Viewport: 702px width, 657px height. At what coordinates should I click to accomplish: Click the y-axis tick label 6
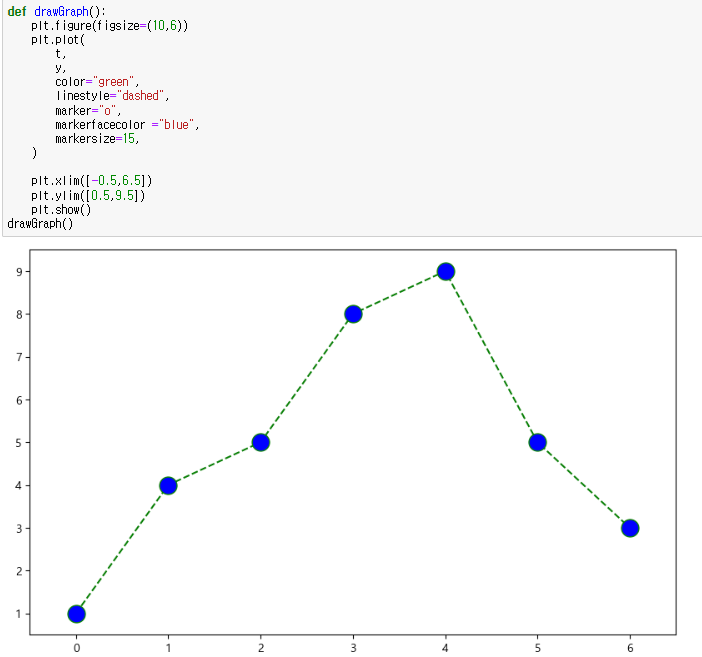tap(19, 400)
